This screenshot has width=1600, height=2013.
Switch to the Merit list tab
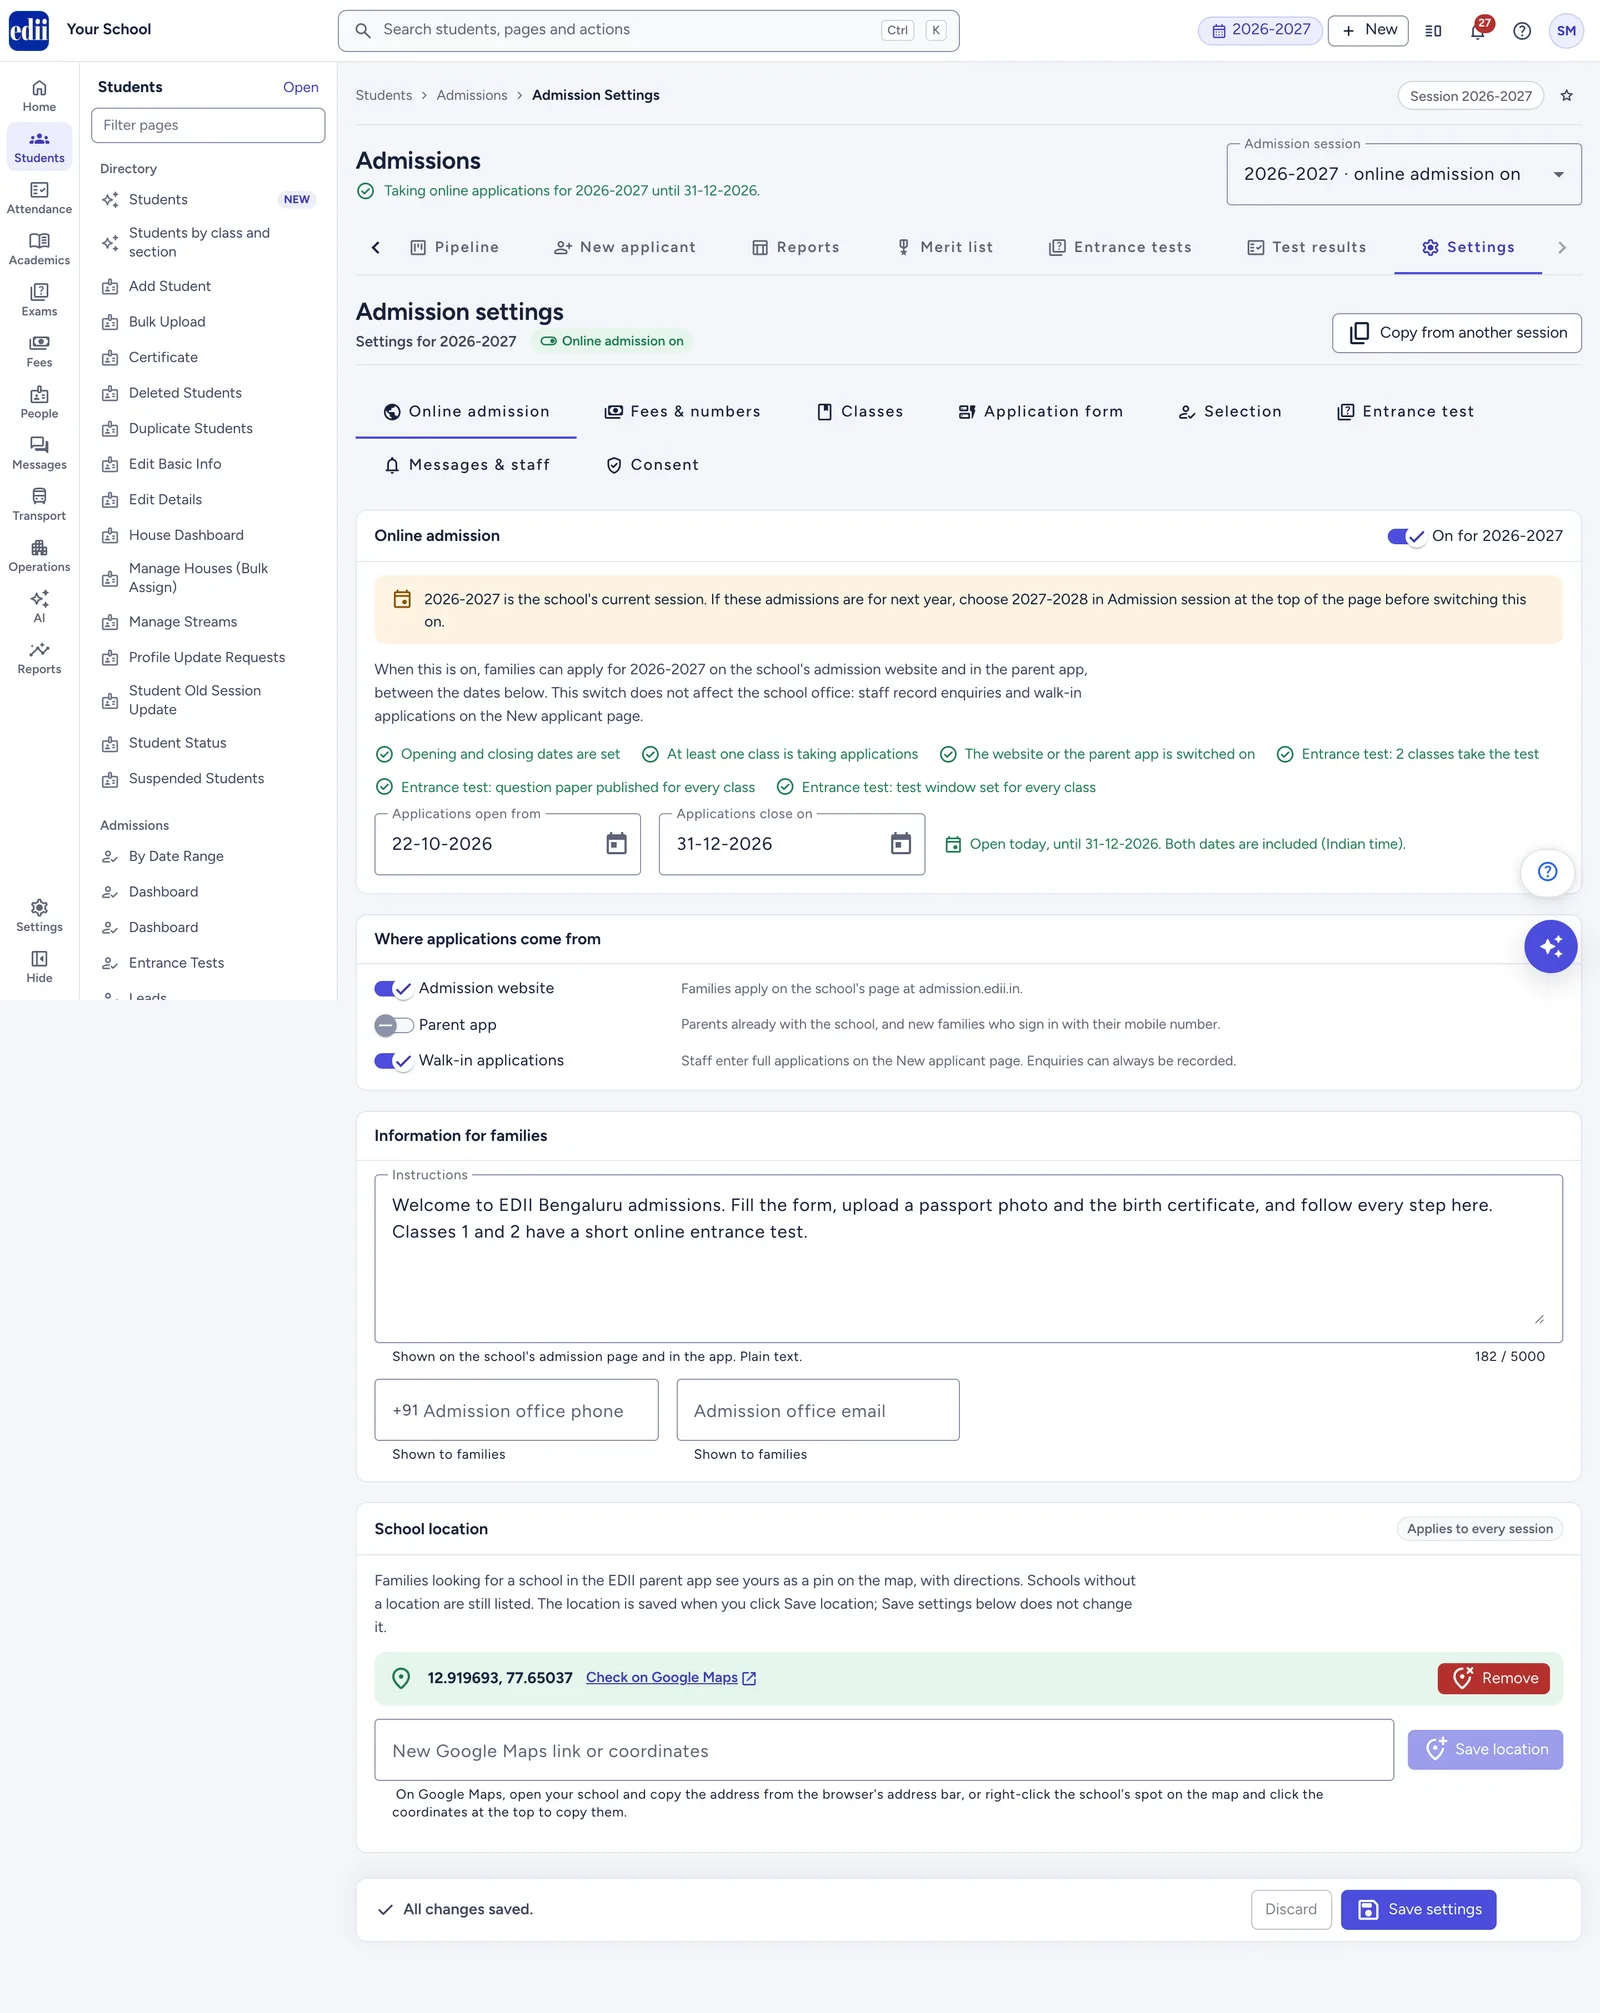(944, 248)
